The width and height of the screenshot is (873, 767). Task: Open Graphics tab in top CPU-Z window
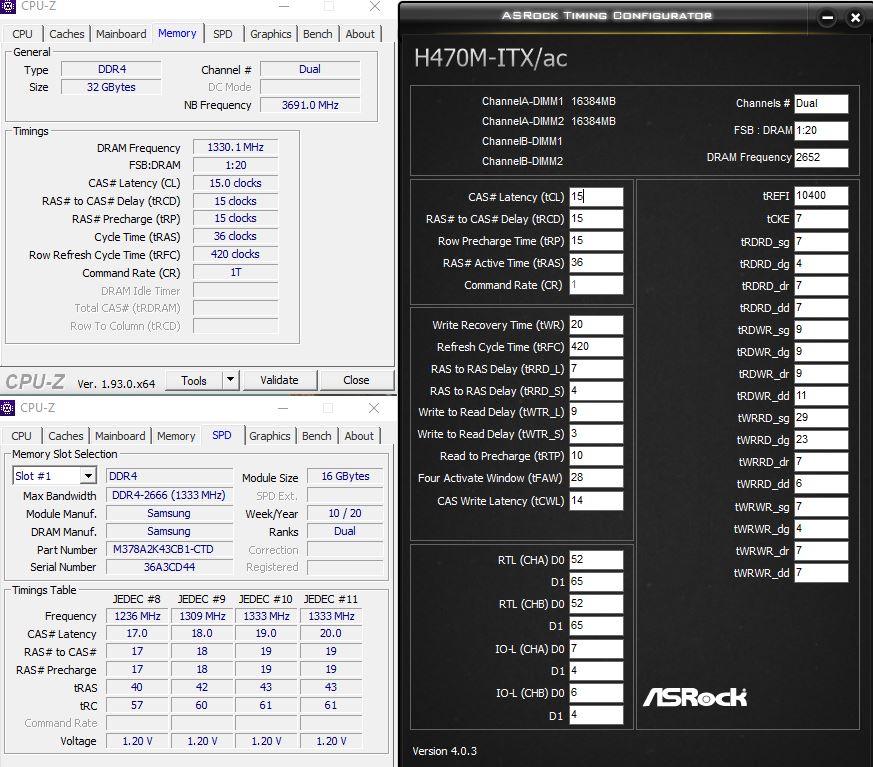click(271, 34)
